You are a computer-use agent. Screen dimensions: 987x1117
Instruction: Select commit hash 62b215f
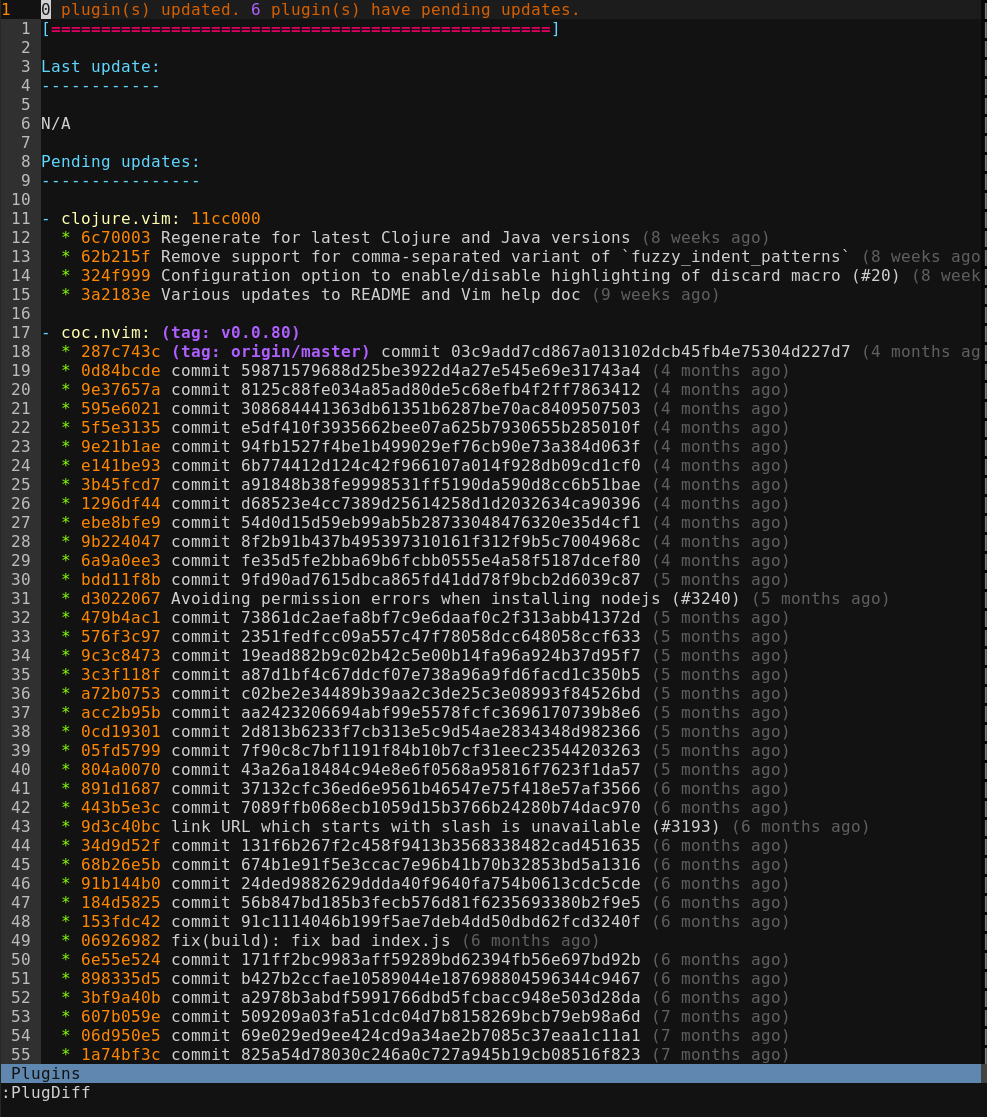(115, 256)
